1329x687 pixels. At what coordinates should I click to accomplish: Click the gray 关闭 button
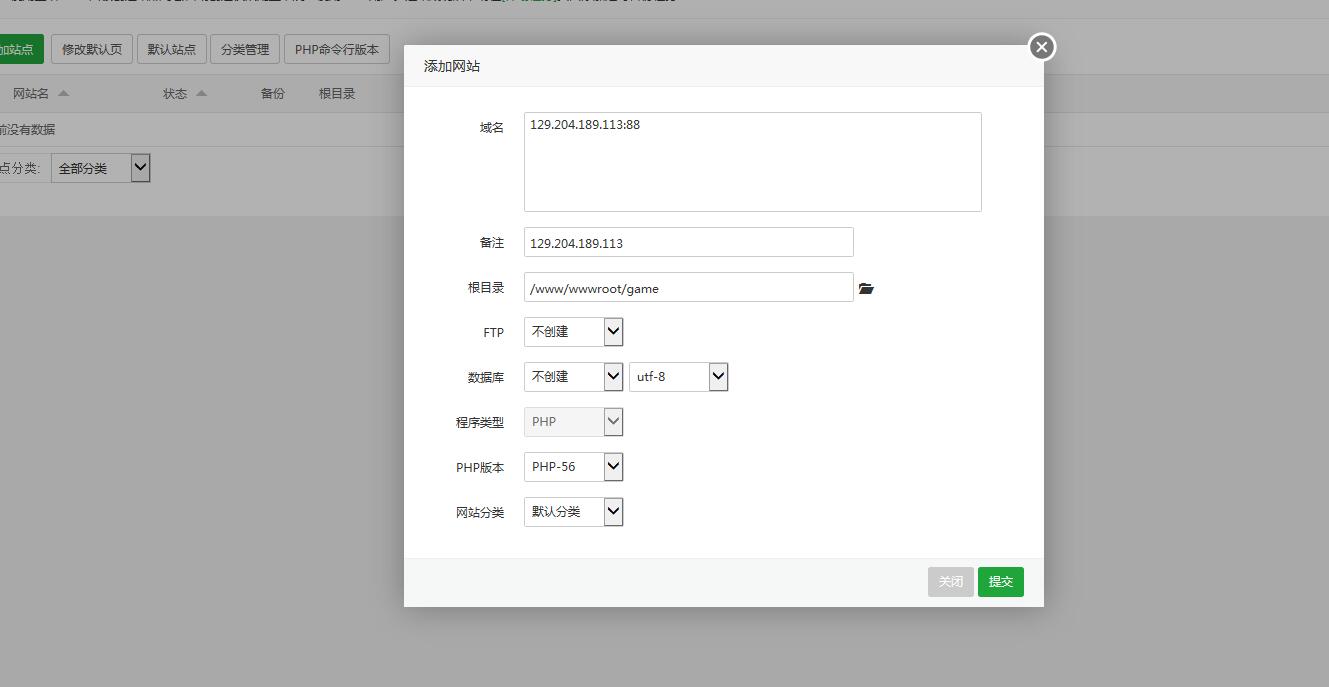point(950,582)
